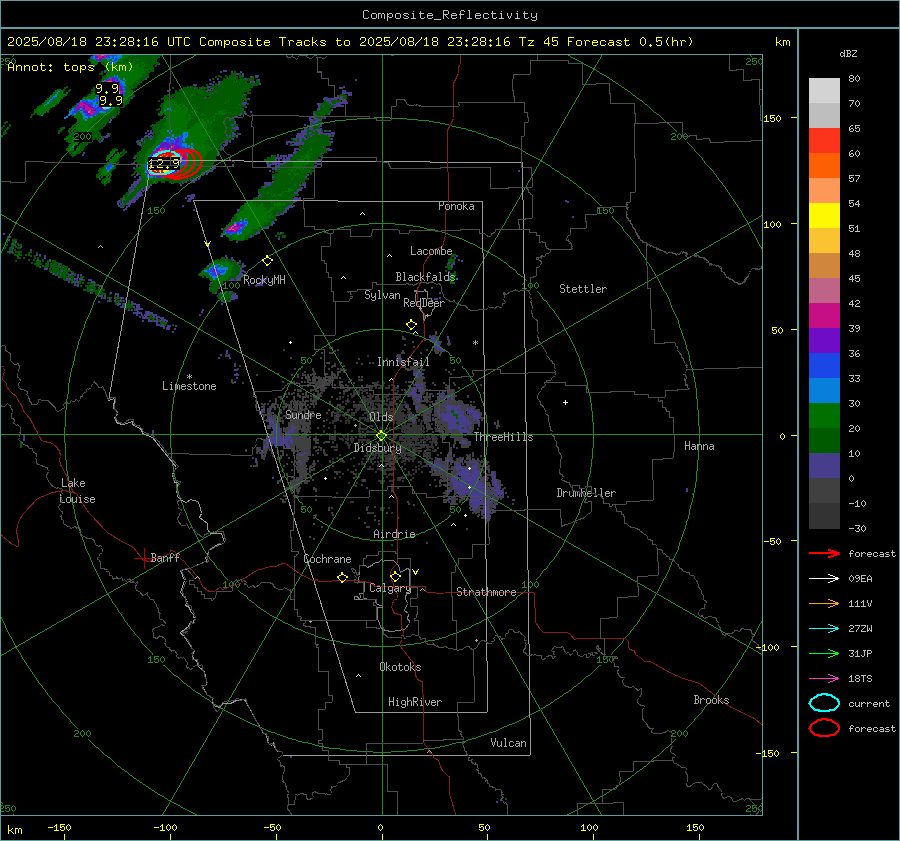Click the Vulcan town label
The width and height of the screenshot is (900, 841).
point(508,743)
